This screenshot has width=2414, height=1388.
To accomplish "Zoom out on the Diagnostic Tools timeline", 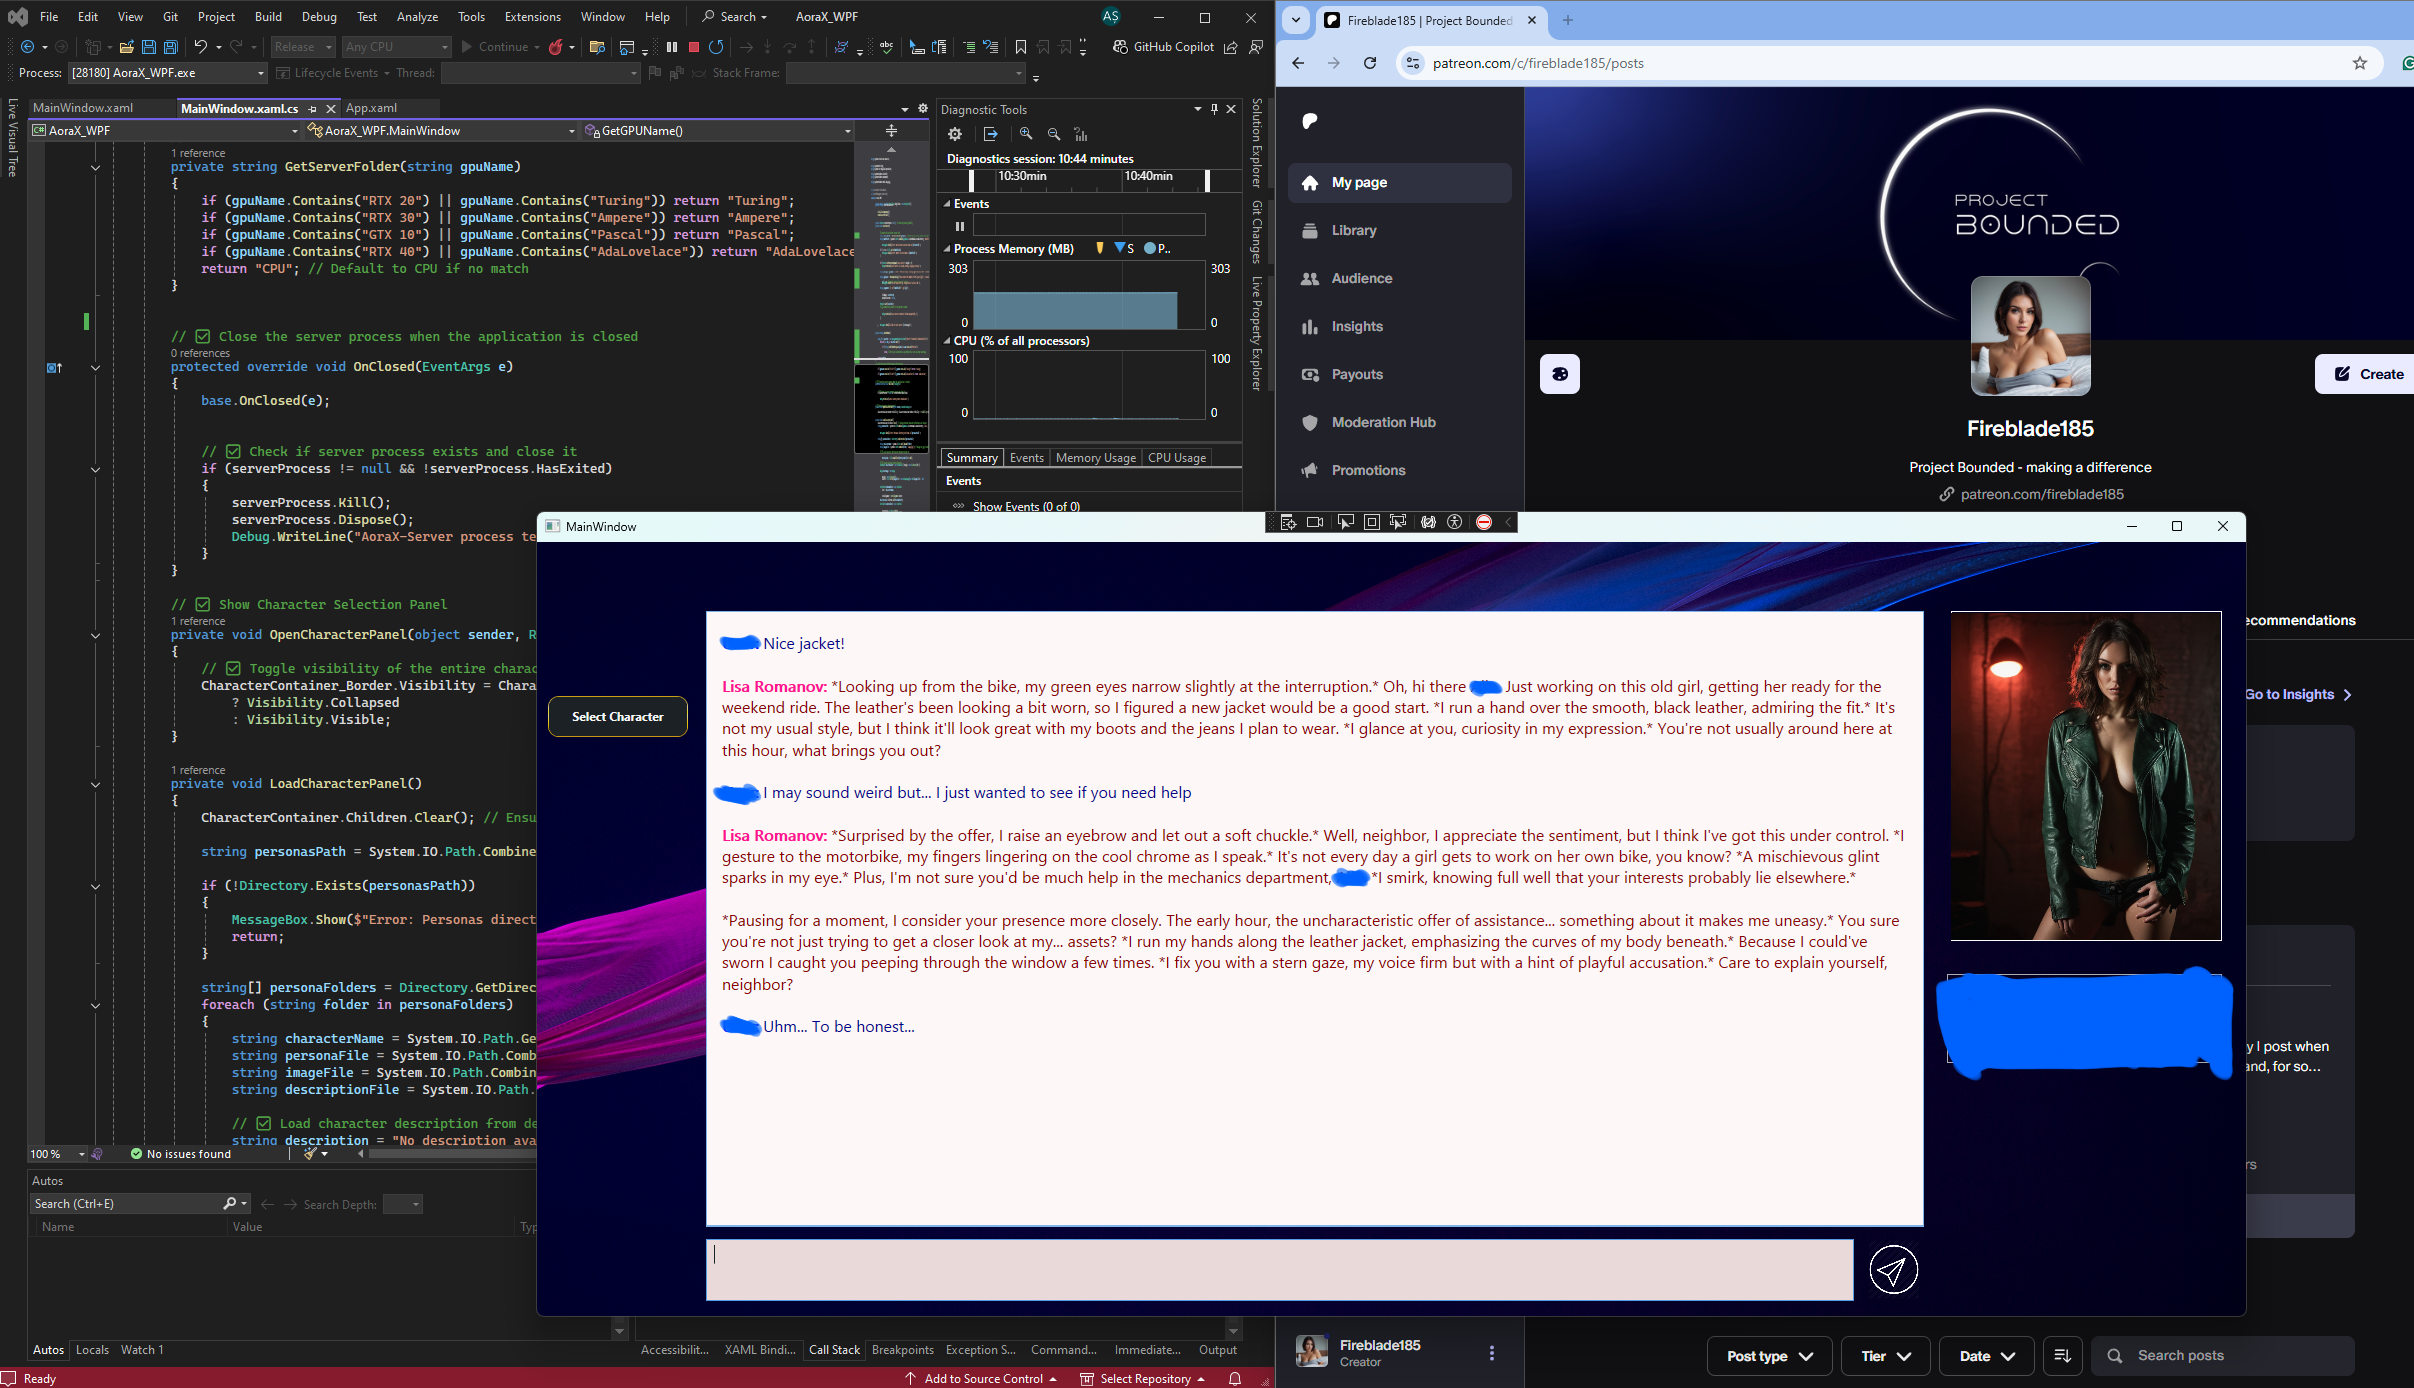I will [x=1054, y=134].
